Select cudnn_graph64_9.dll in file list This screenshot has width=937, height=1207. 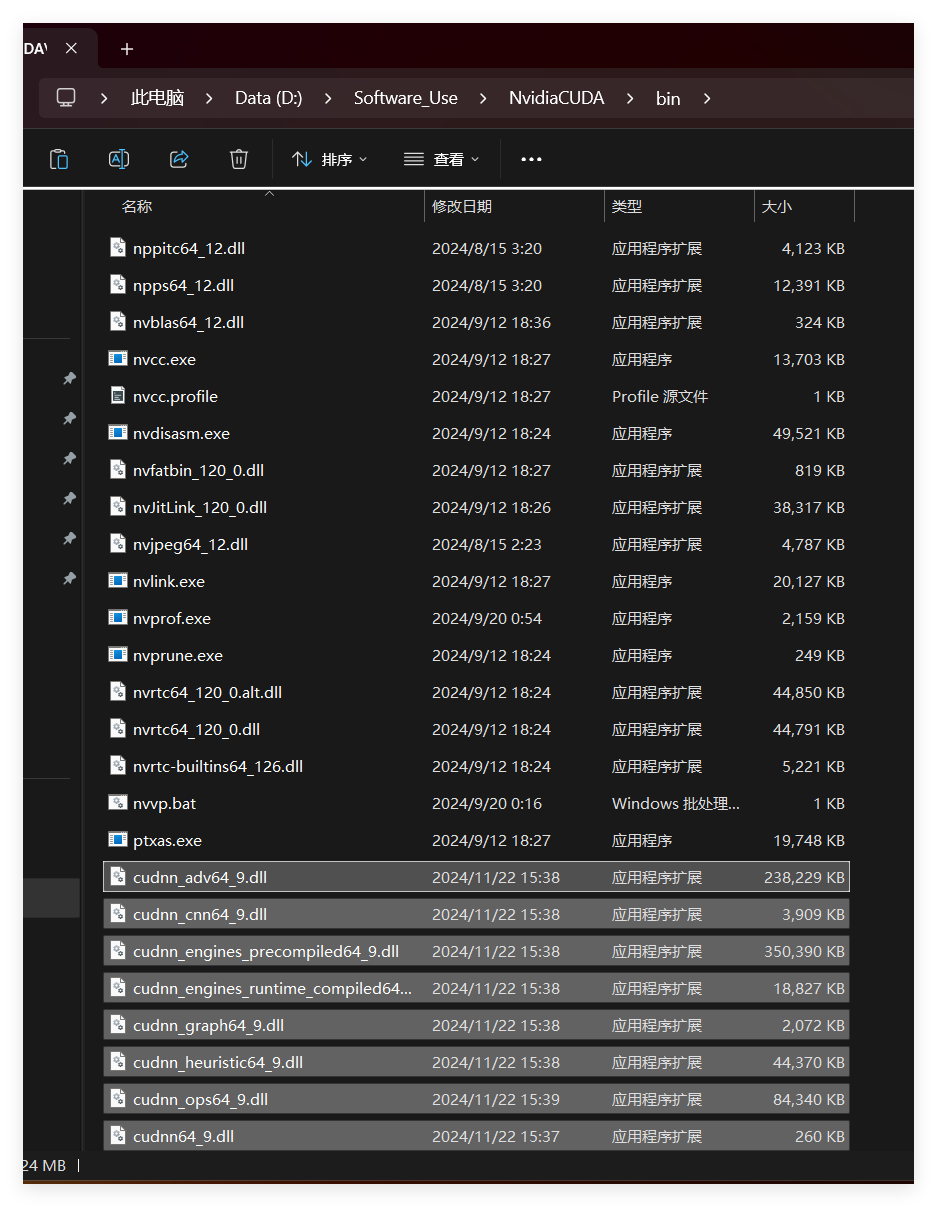click(208, 1025)
